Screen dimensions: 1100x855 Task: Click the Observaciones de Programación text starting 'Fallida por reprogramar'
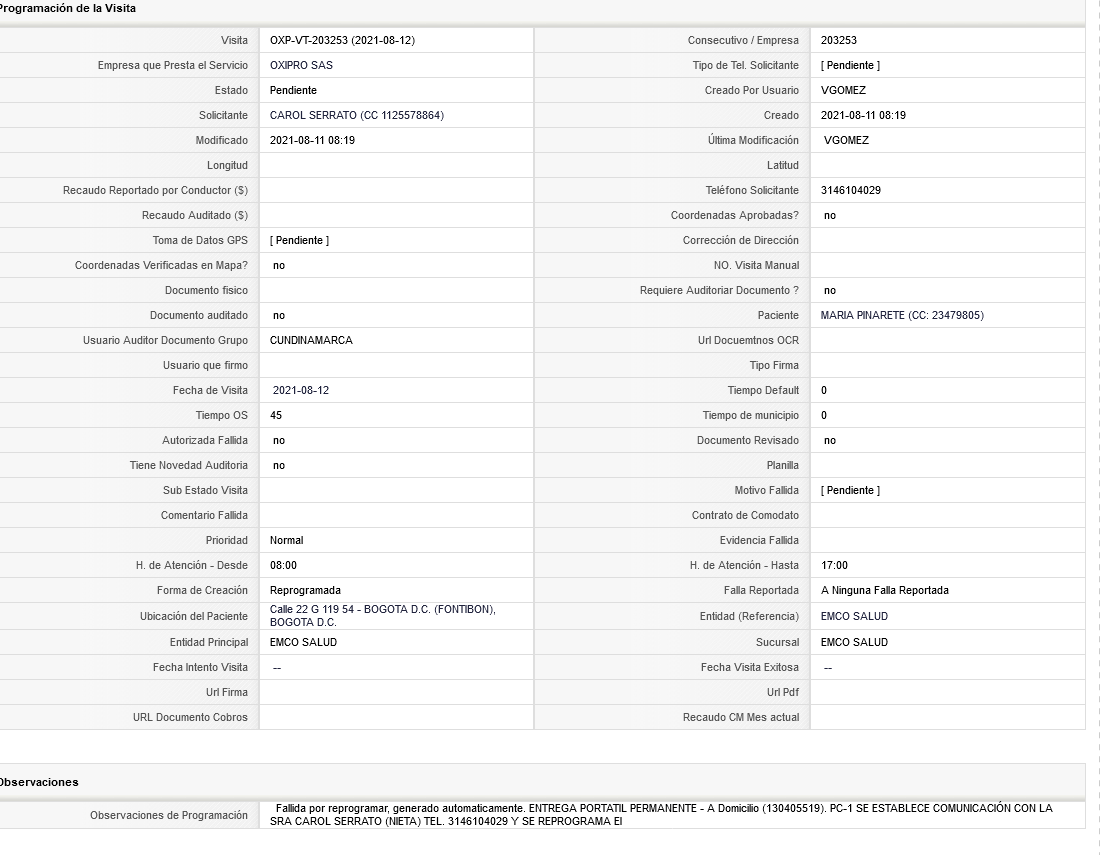point(661,815)
